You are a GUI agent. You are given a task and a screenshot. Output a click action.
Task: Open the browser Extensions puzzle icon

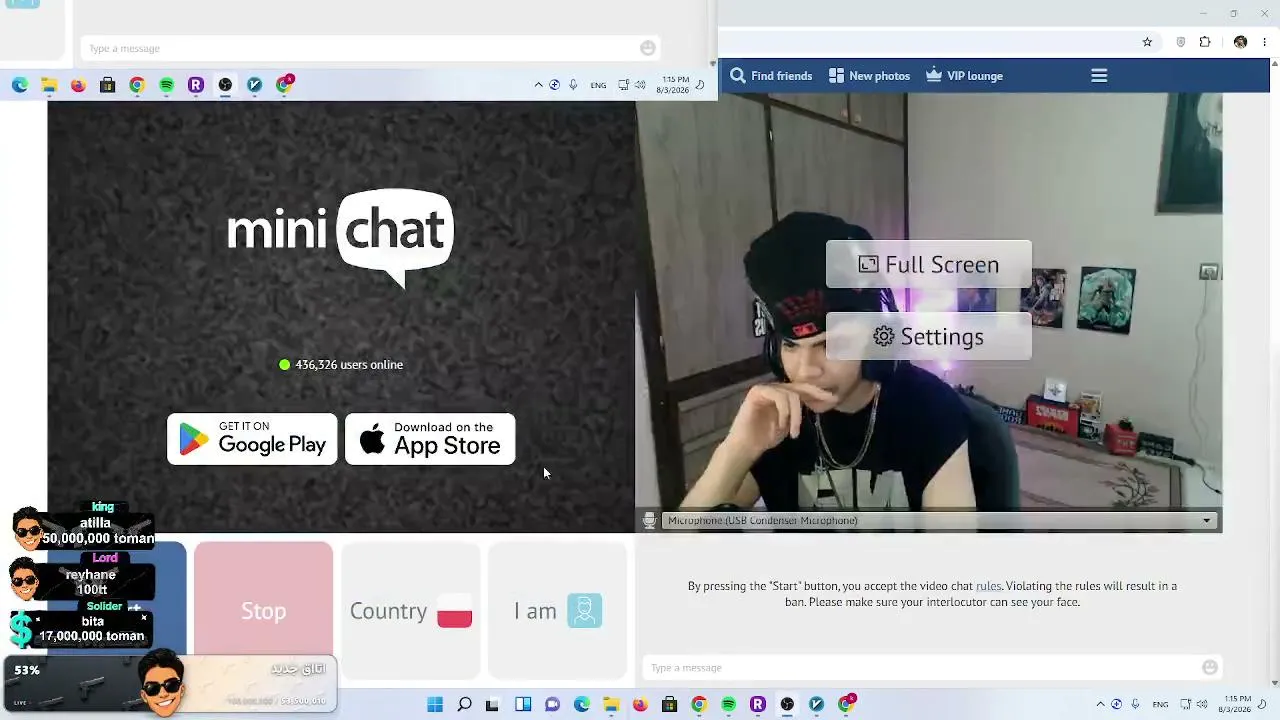point(1205,42)
